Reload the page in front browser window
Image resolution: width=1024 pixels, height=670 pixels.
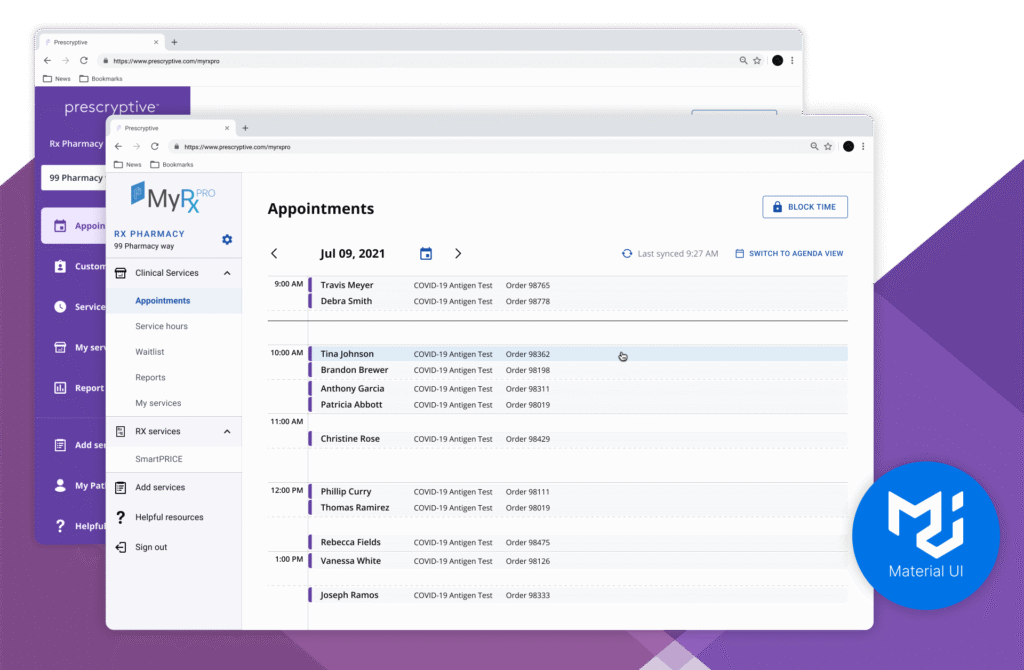pos(156,146)
